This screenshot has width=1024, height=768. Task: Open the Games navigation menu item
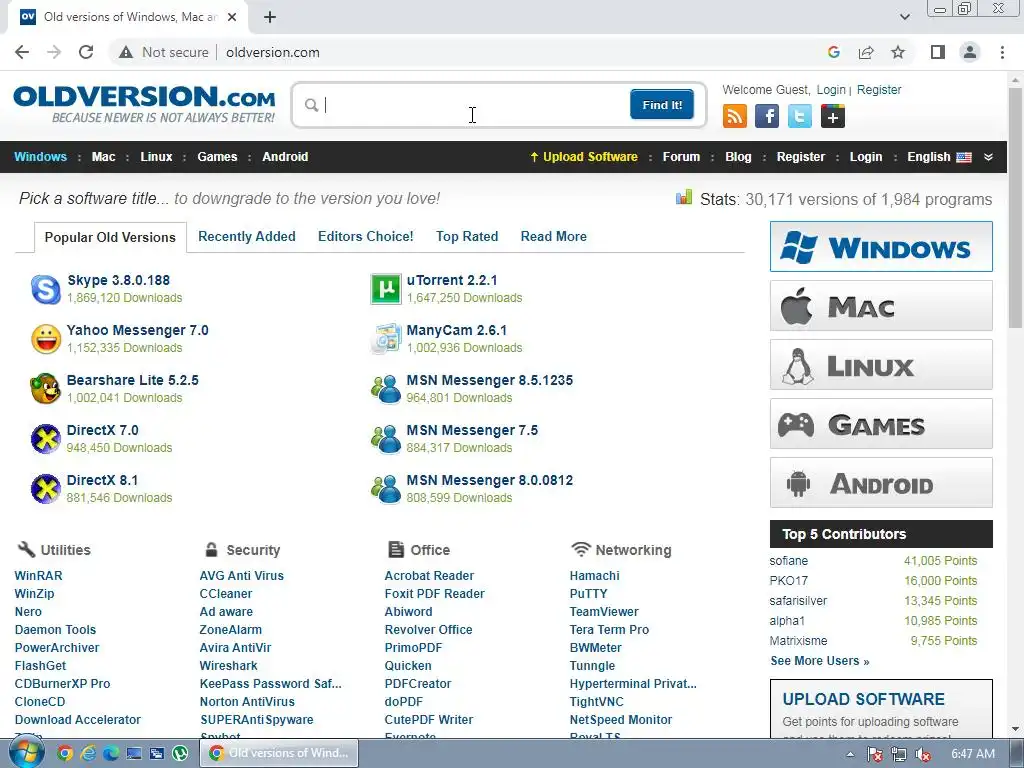pyautogui.click(x=217, y=157)
